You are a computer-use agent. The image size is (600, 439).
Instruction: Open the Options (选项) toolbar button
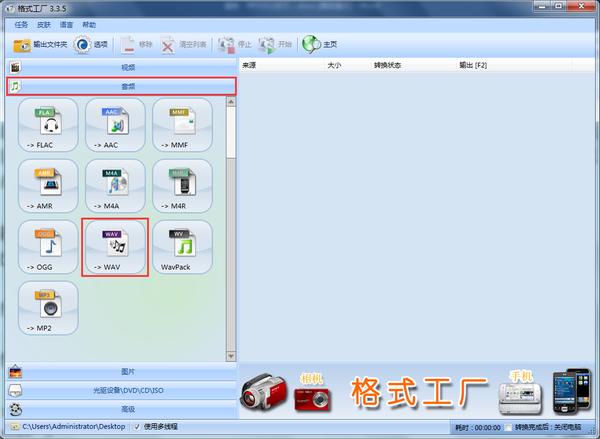91,45
